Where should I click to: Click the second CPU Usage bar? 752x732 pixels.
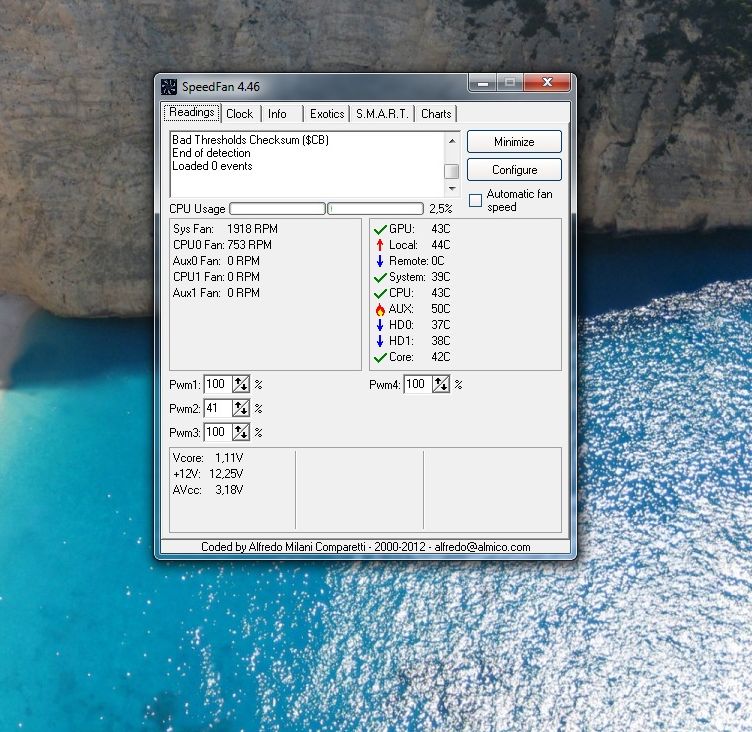click(x=376, y=209)
